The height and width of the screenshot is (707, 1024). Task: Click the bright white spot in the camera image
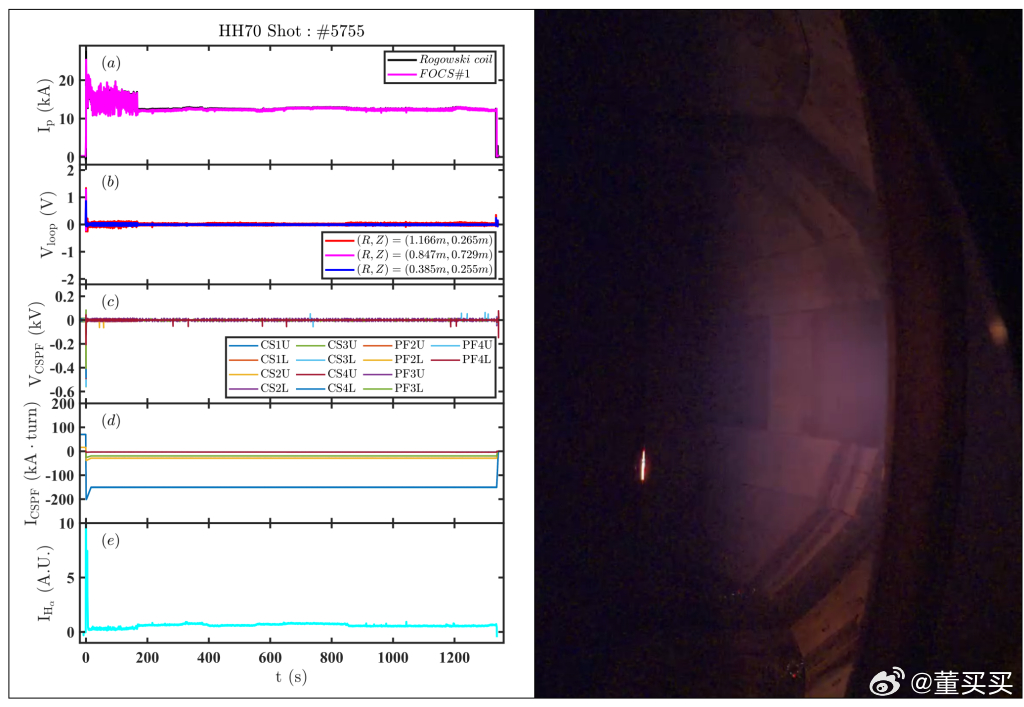click(x=643, y=465)
